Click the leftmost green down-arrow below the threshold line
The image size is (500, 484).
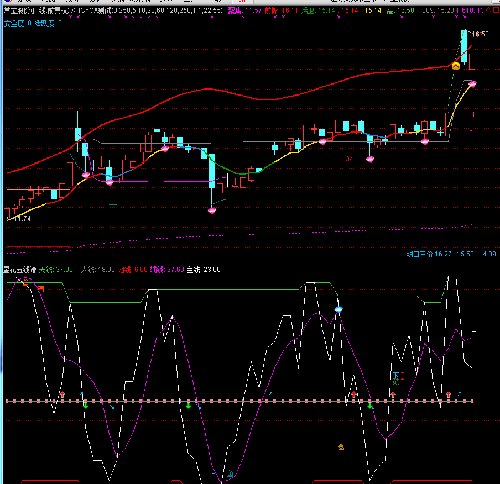[85, 405]
